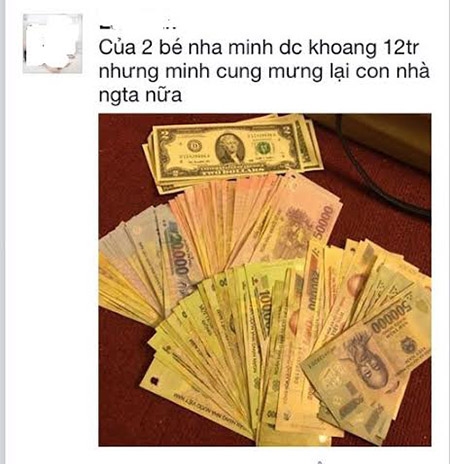Screen dimensions: 450x464
Task: Click the last text line "ngta nữa"
Action: point(140,95)
